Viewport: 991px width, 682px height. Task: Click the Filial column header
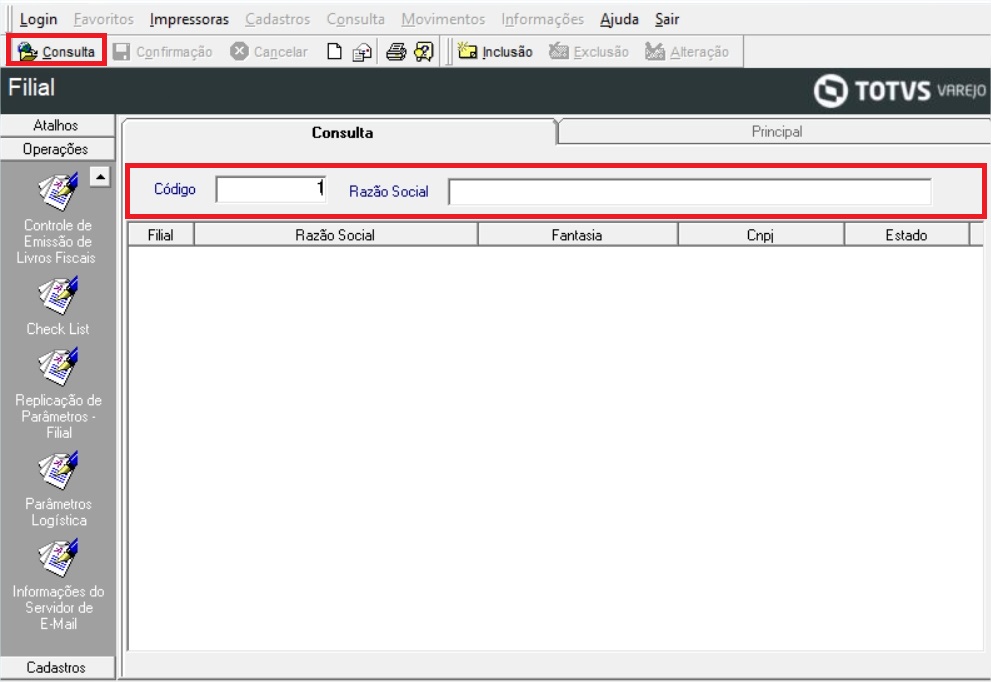161,235
